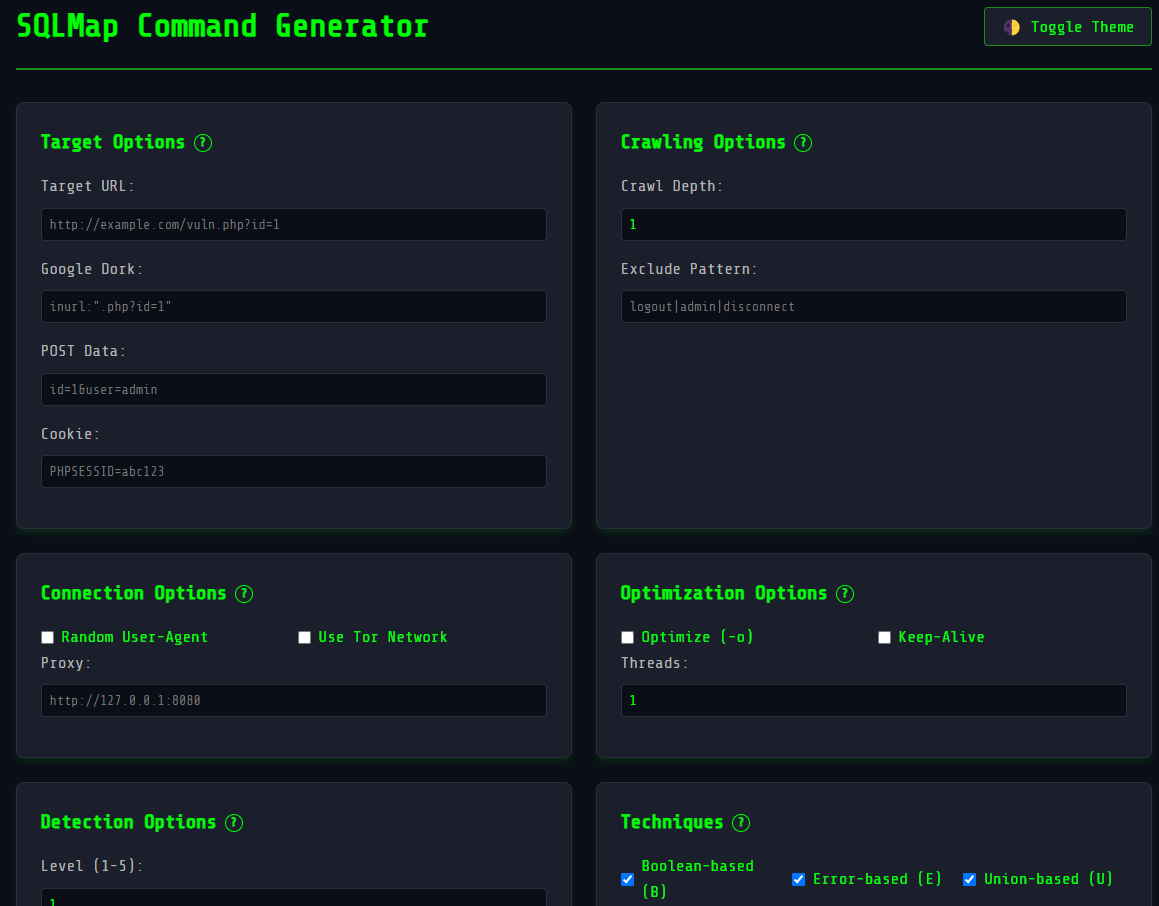Focus the POST Data input field

[293, 389]
